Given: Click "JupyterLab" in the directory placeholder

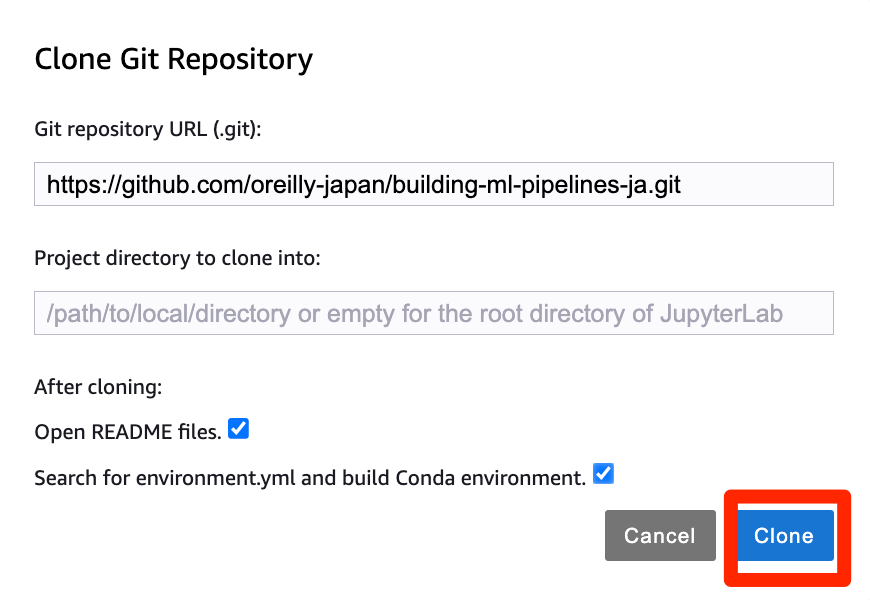Looking at the screenshot, I should pos(721,314).
